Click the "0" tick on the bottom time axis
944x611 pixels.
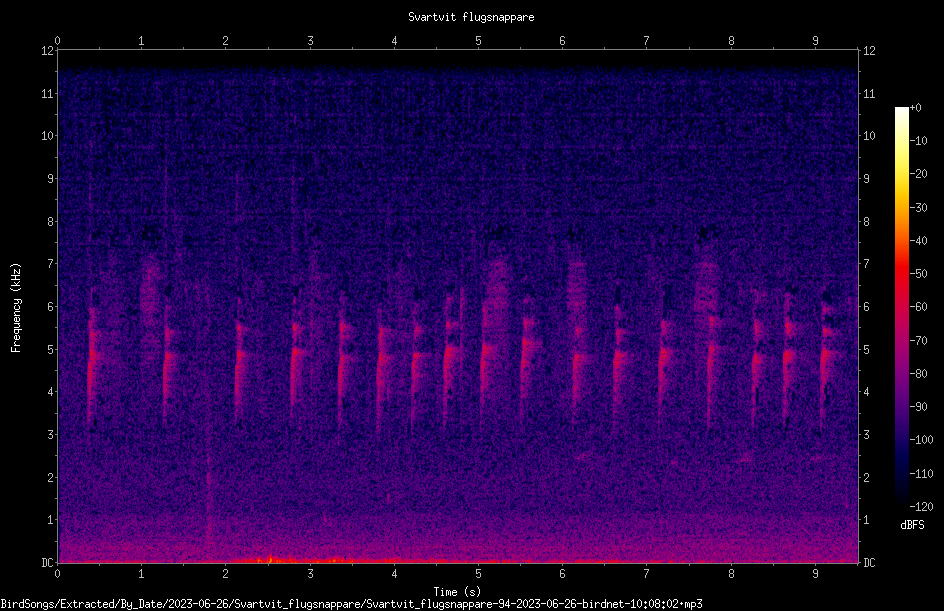(57, 574)
